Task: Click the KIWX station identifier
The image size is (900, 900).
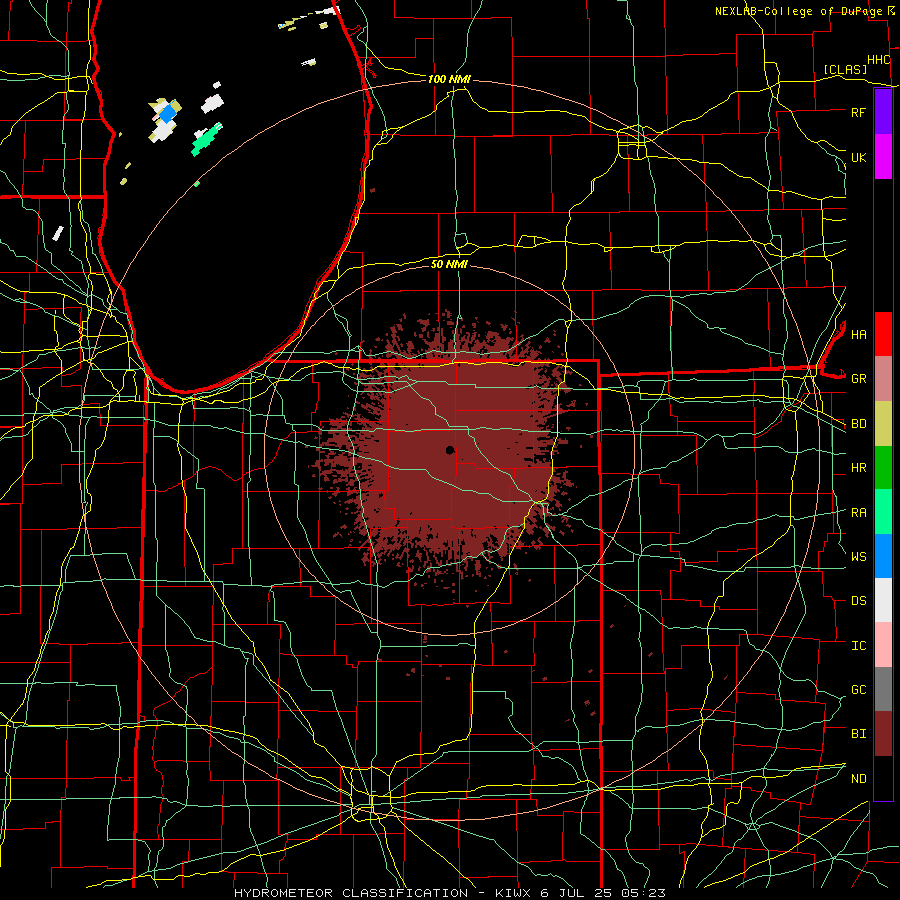Action: pyautogui.click(x=512, y=893)
